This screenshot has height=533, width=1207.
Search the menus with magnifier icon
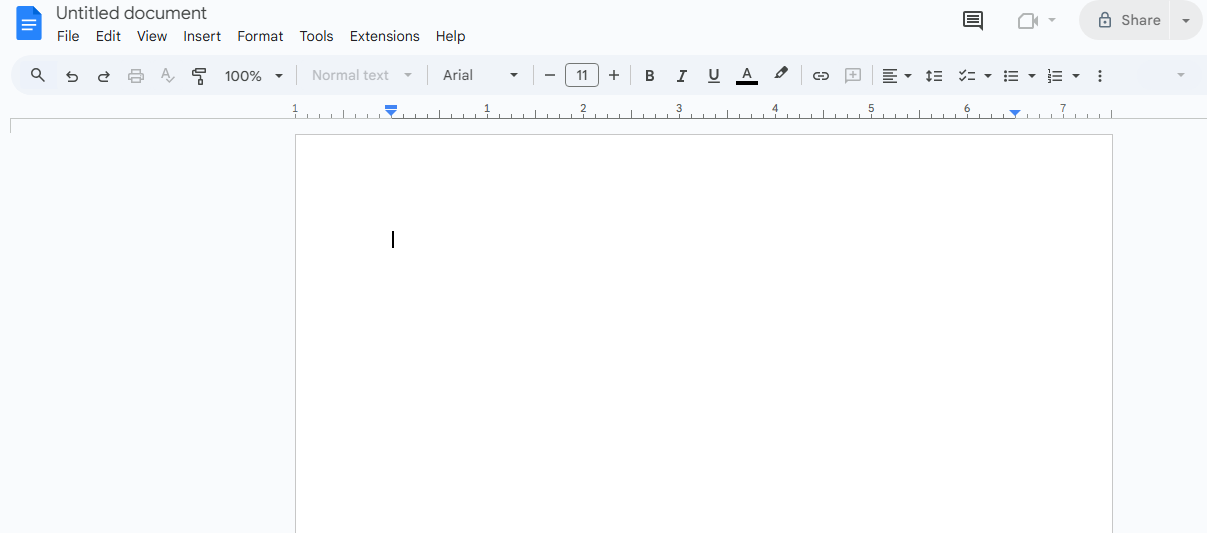[38, 75]
